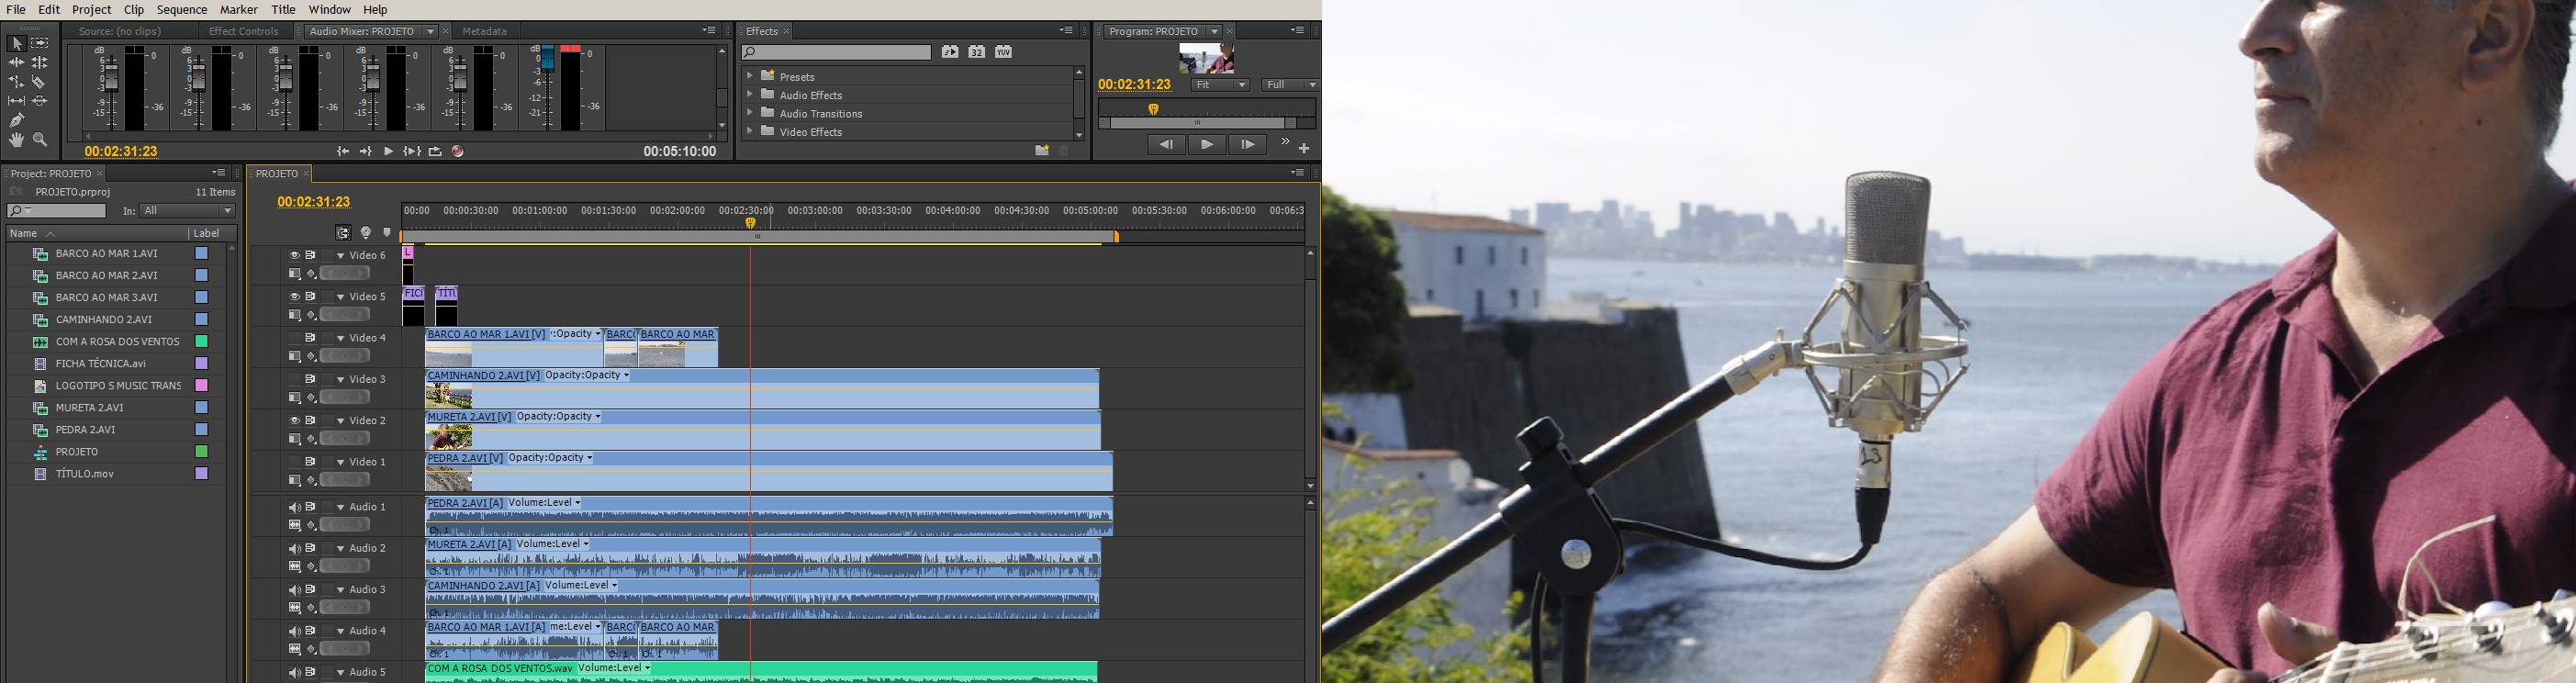Click the Play button in Audio Mixer
Screen dimensions: 2576x683
tap(388, 152)
